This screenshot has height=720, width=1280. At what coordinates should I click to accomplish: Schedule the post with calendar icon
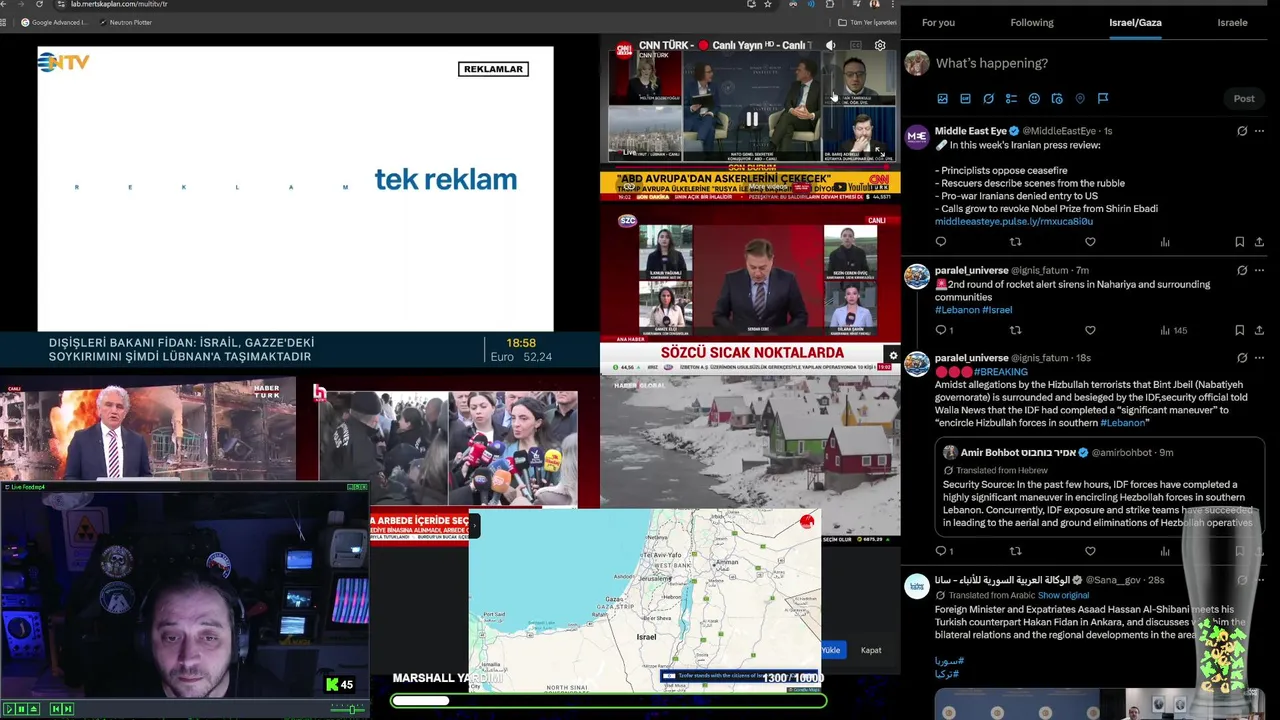point(1057,98)
